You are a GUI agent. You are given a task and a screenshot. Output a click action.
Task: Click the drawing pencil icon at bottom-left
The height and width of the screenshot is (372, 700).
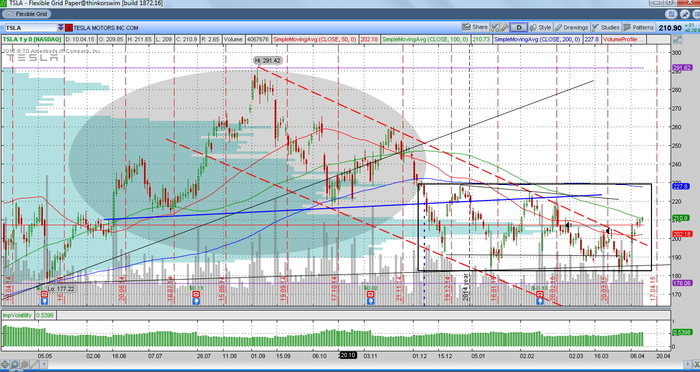coord(34,364)
